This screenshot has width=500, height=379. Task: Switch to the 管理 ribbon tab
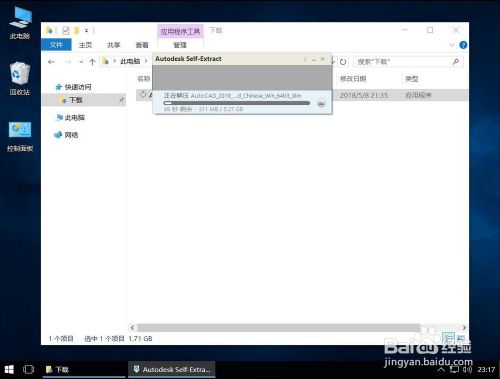(180, 45)
